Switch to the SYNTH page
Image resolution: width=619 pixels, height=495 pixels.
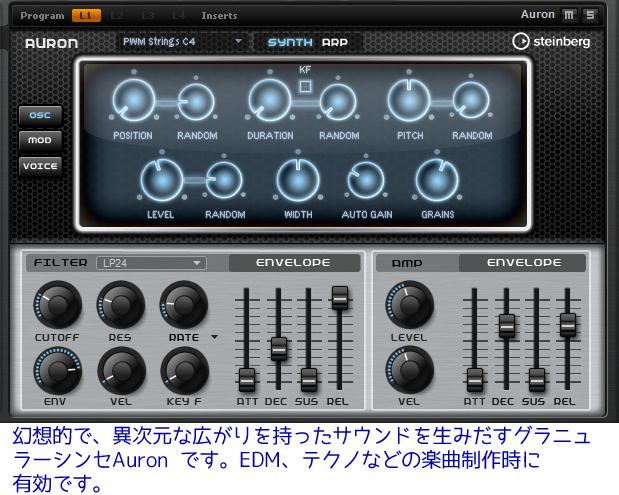[x=290, y=42]
